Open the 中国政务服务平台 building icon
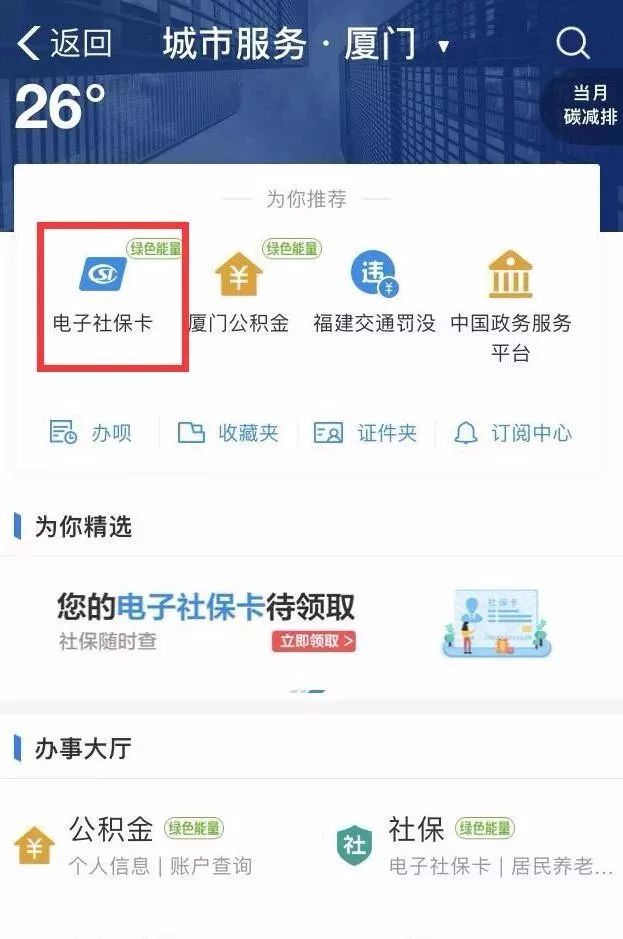This screenshot has width=623, height=939. pyautogui.click(x=510, y=274)
